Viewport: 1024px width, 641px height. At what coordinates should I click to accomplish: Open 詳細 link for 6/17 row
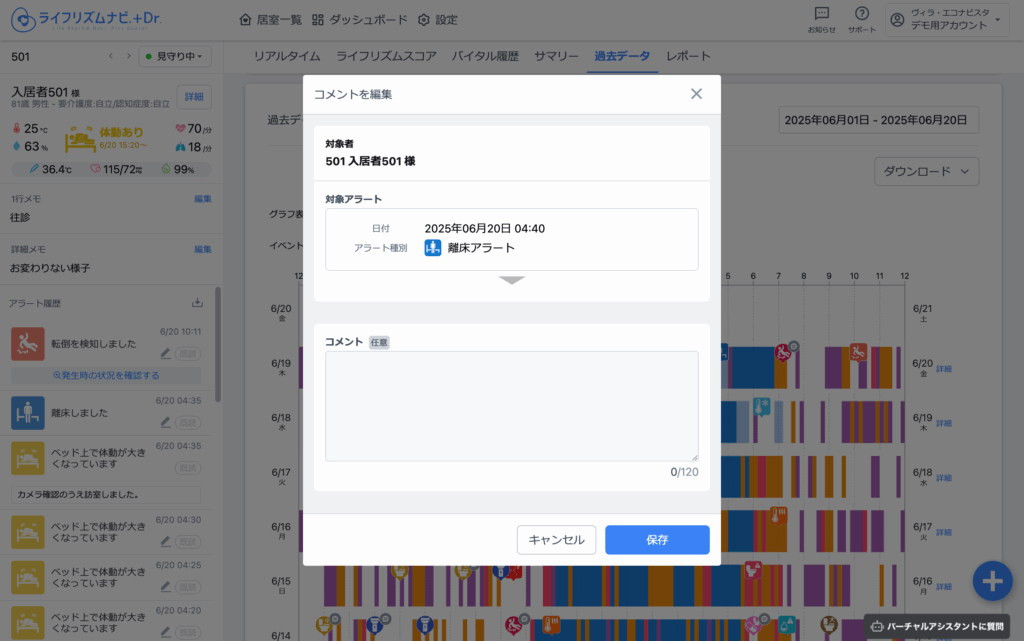[944, 532]
